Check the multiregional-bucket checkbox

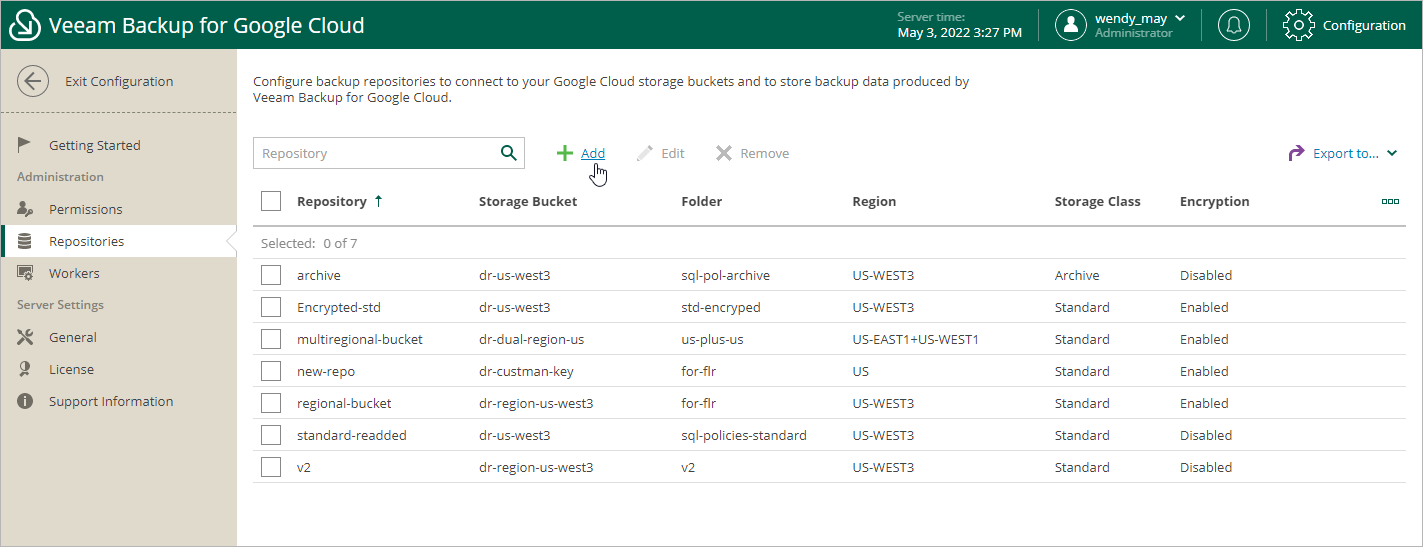271,339
